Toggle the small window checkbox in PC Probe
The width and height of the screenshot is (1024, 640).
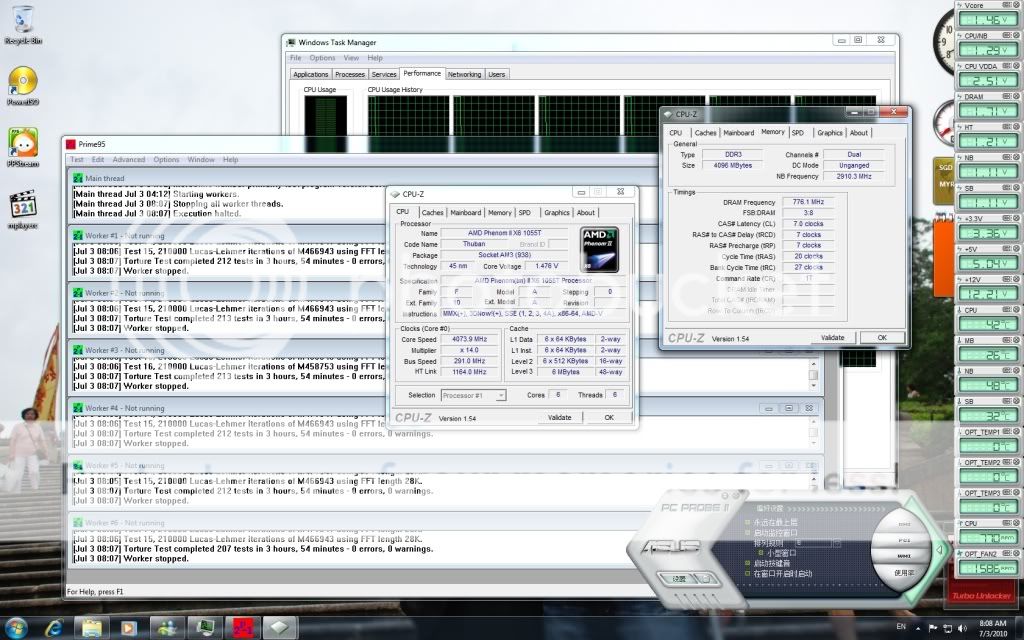761,552
